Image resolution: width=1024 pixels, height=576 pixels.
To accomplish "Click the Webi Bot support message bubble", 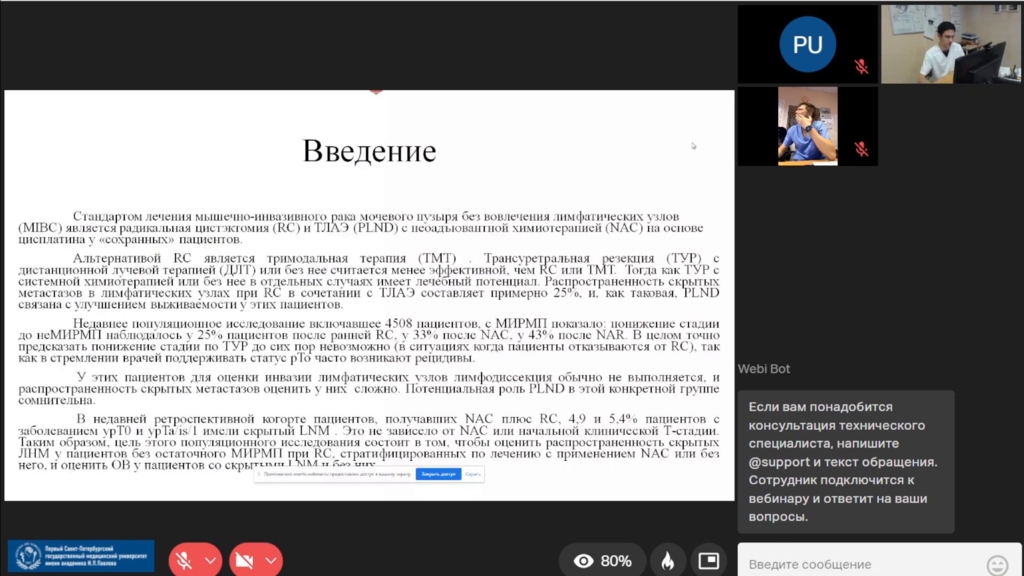I will point(845,461).
